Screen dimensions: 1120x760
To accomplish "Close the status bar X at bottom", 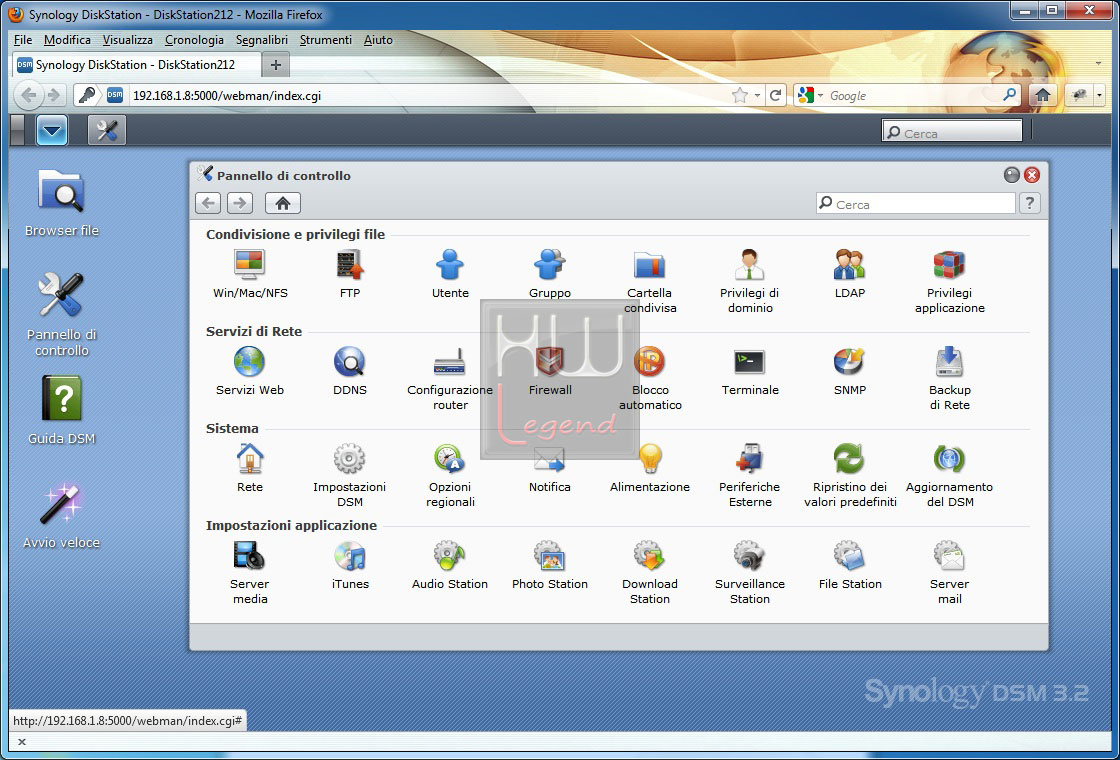I will click(x=21, y=742).
